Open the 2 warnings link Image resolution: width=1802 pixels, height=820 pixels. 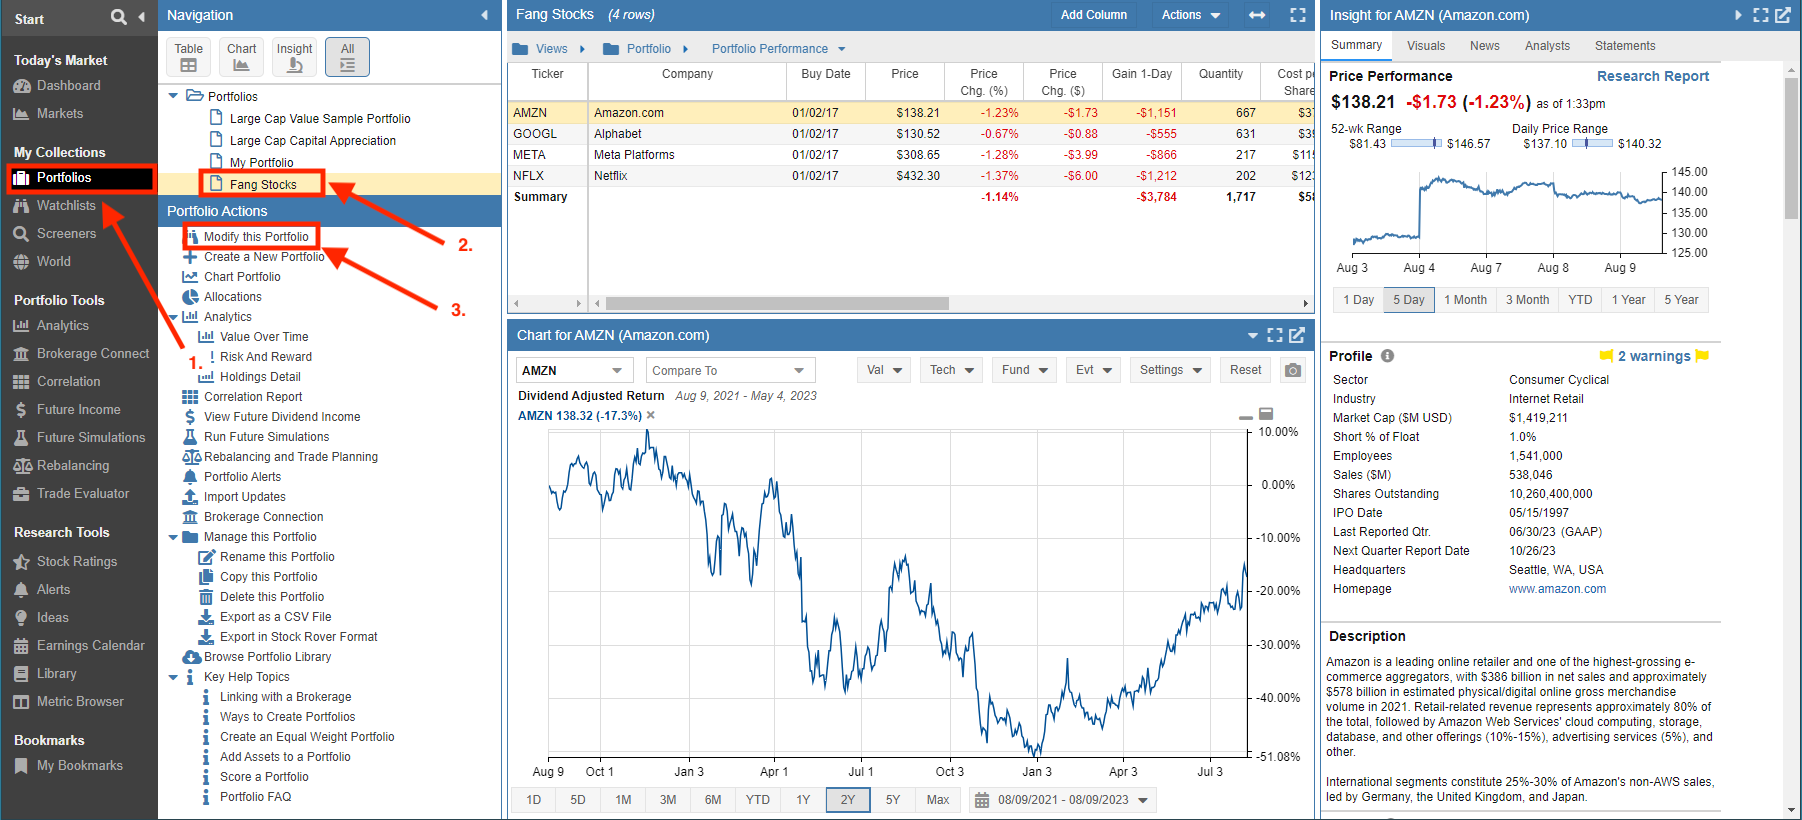[1654, 356]
